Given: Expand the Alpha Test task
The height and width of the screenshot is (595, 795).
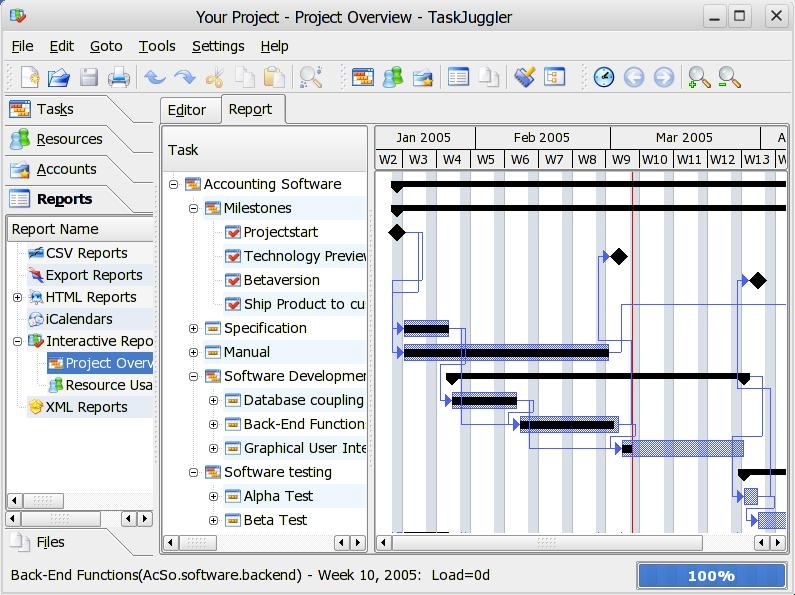Looking at the screenshot, I should tap(213, 496).
